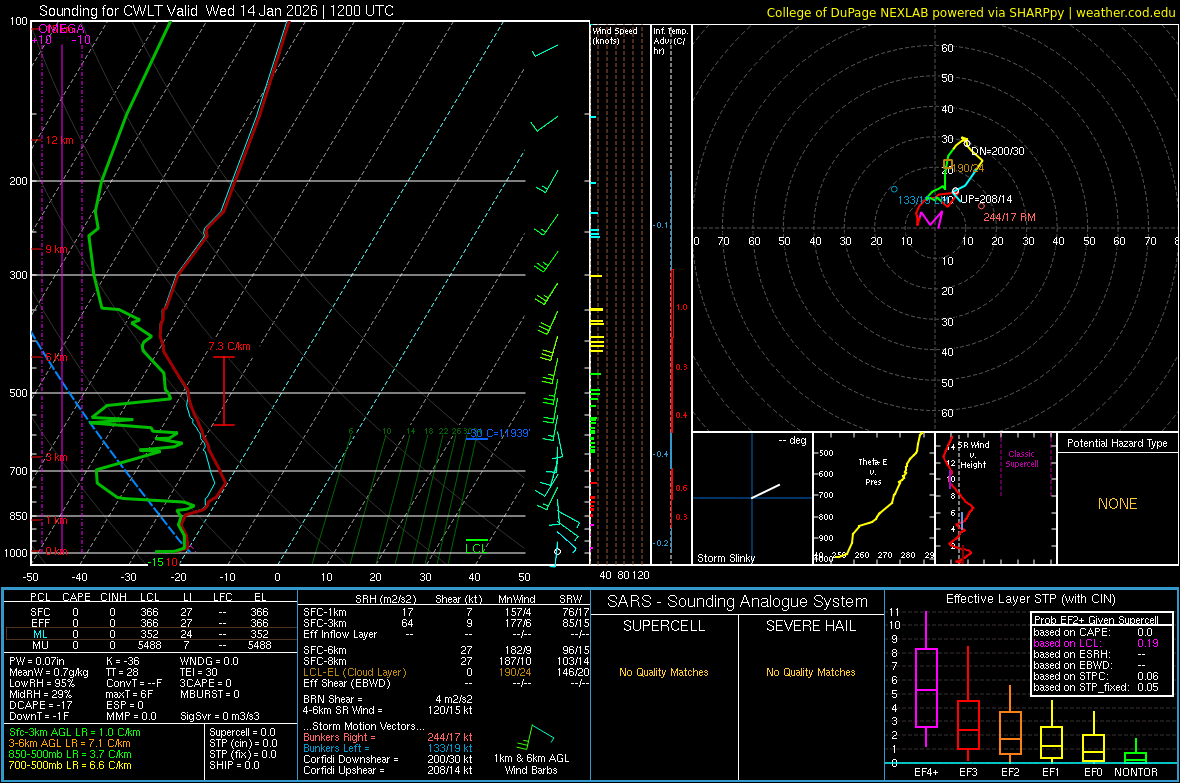Click the CINH column header
1180x783 pixels.
click(114, 597)
